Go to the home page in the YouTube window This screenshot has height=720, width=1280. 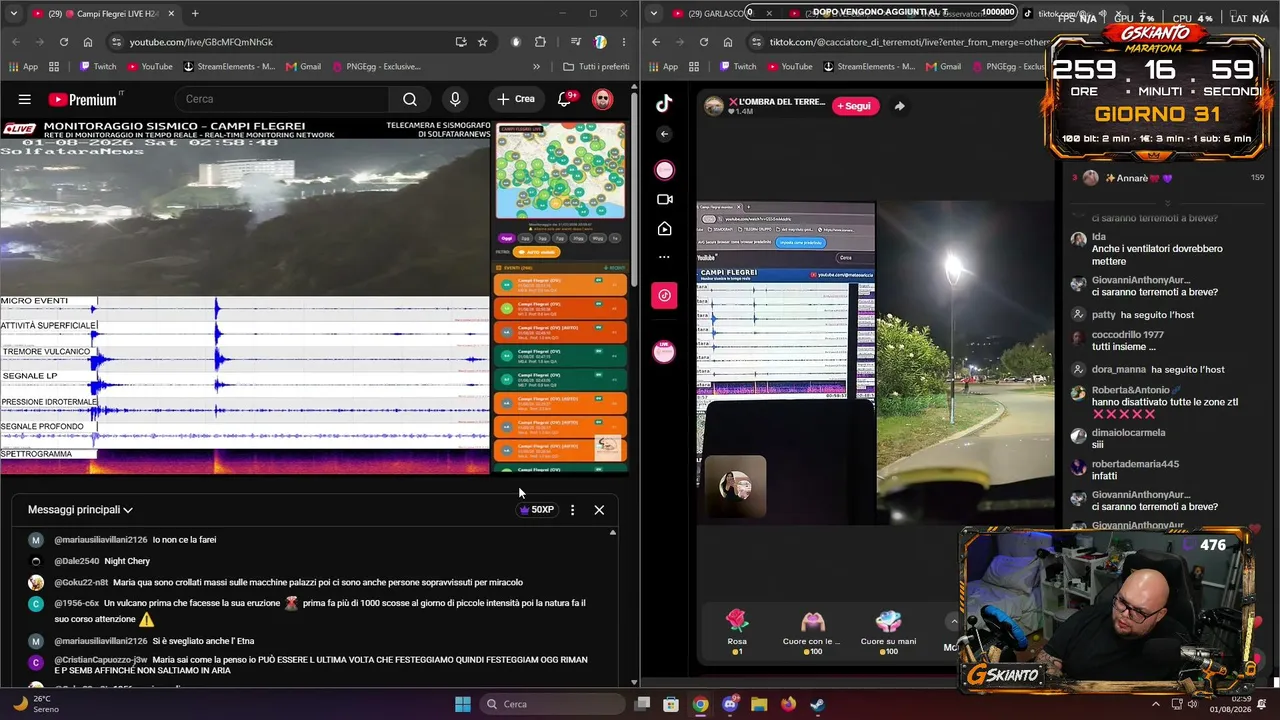click(x=88, y=42)
